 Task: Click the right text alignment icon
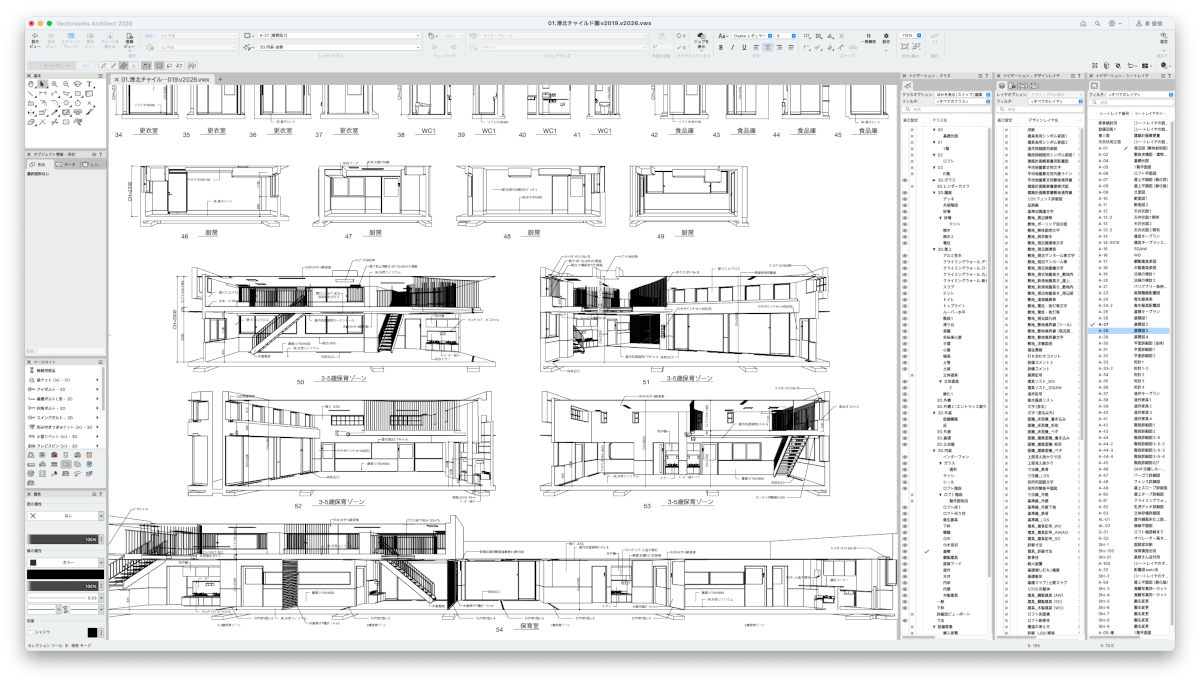click(779, 47)
